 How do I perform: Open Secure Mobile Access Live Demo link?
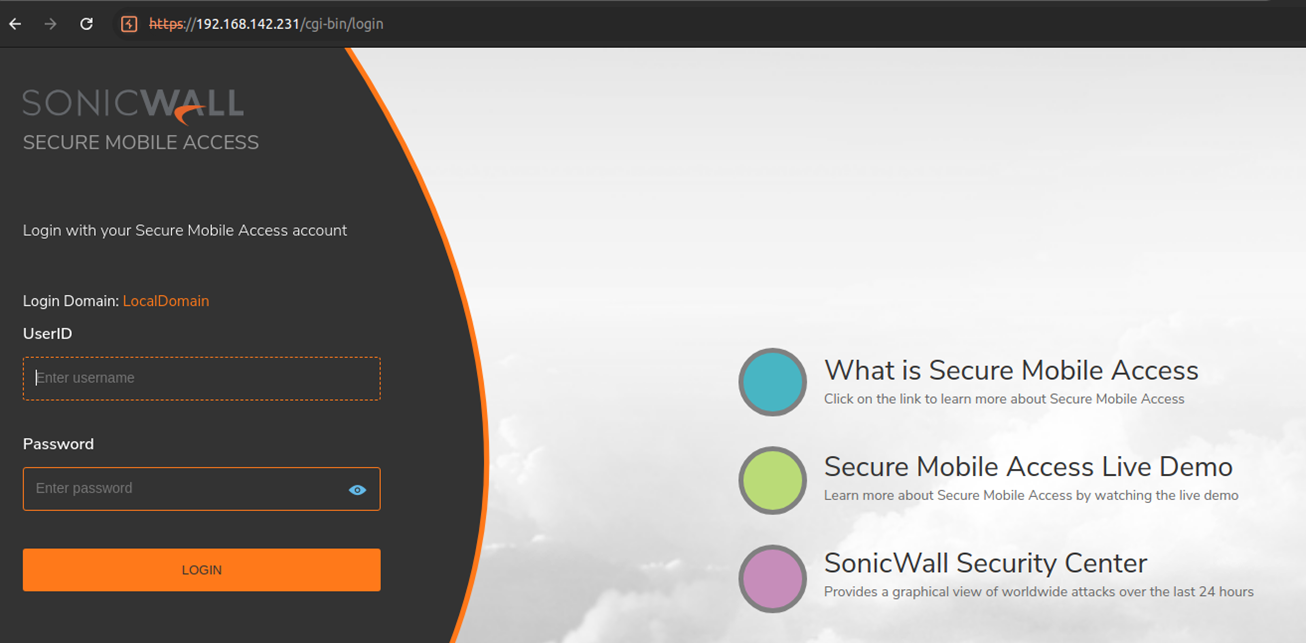(x=1028, y=467)
